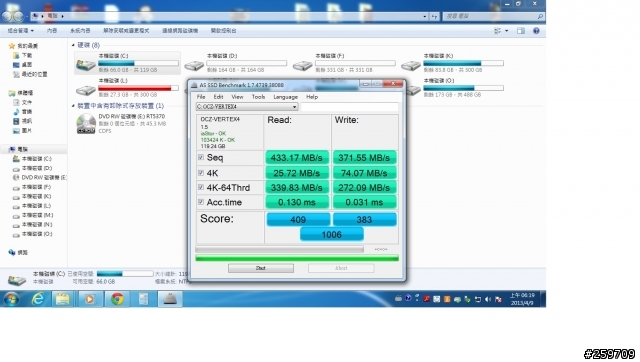Select local disk D: drive icon in Explorer
The image size is (640, 362).
coord(194,65)
